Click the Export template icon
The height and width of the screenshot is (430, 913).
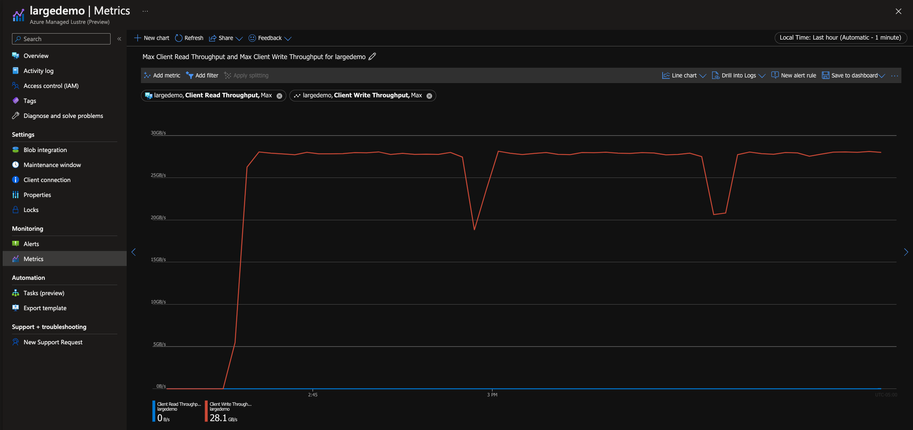tap(16, 308)
